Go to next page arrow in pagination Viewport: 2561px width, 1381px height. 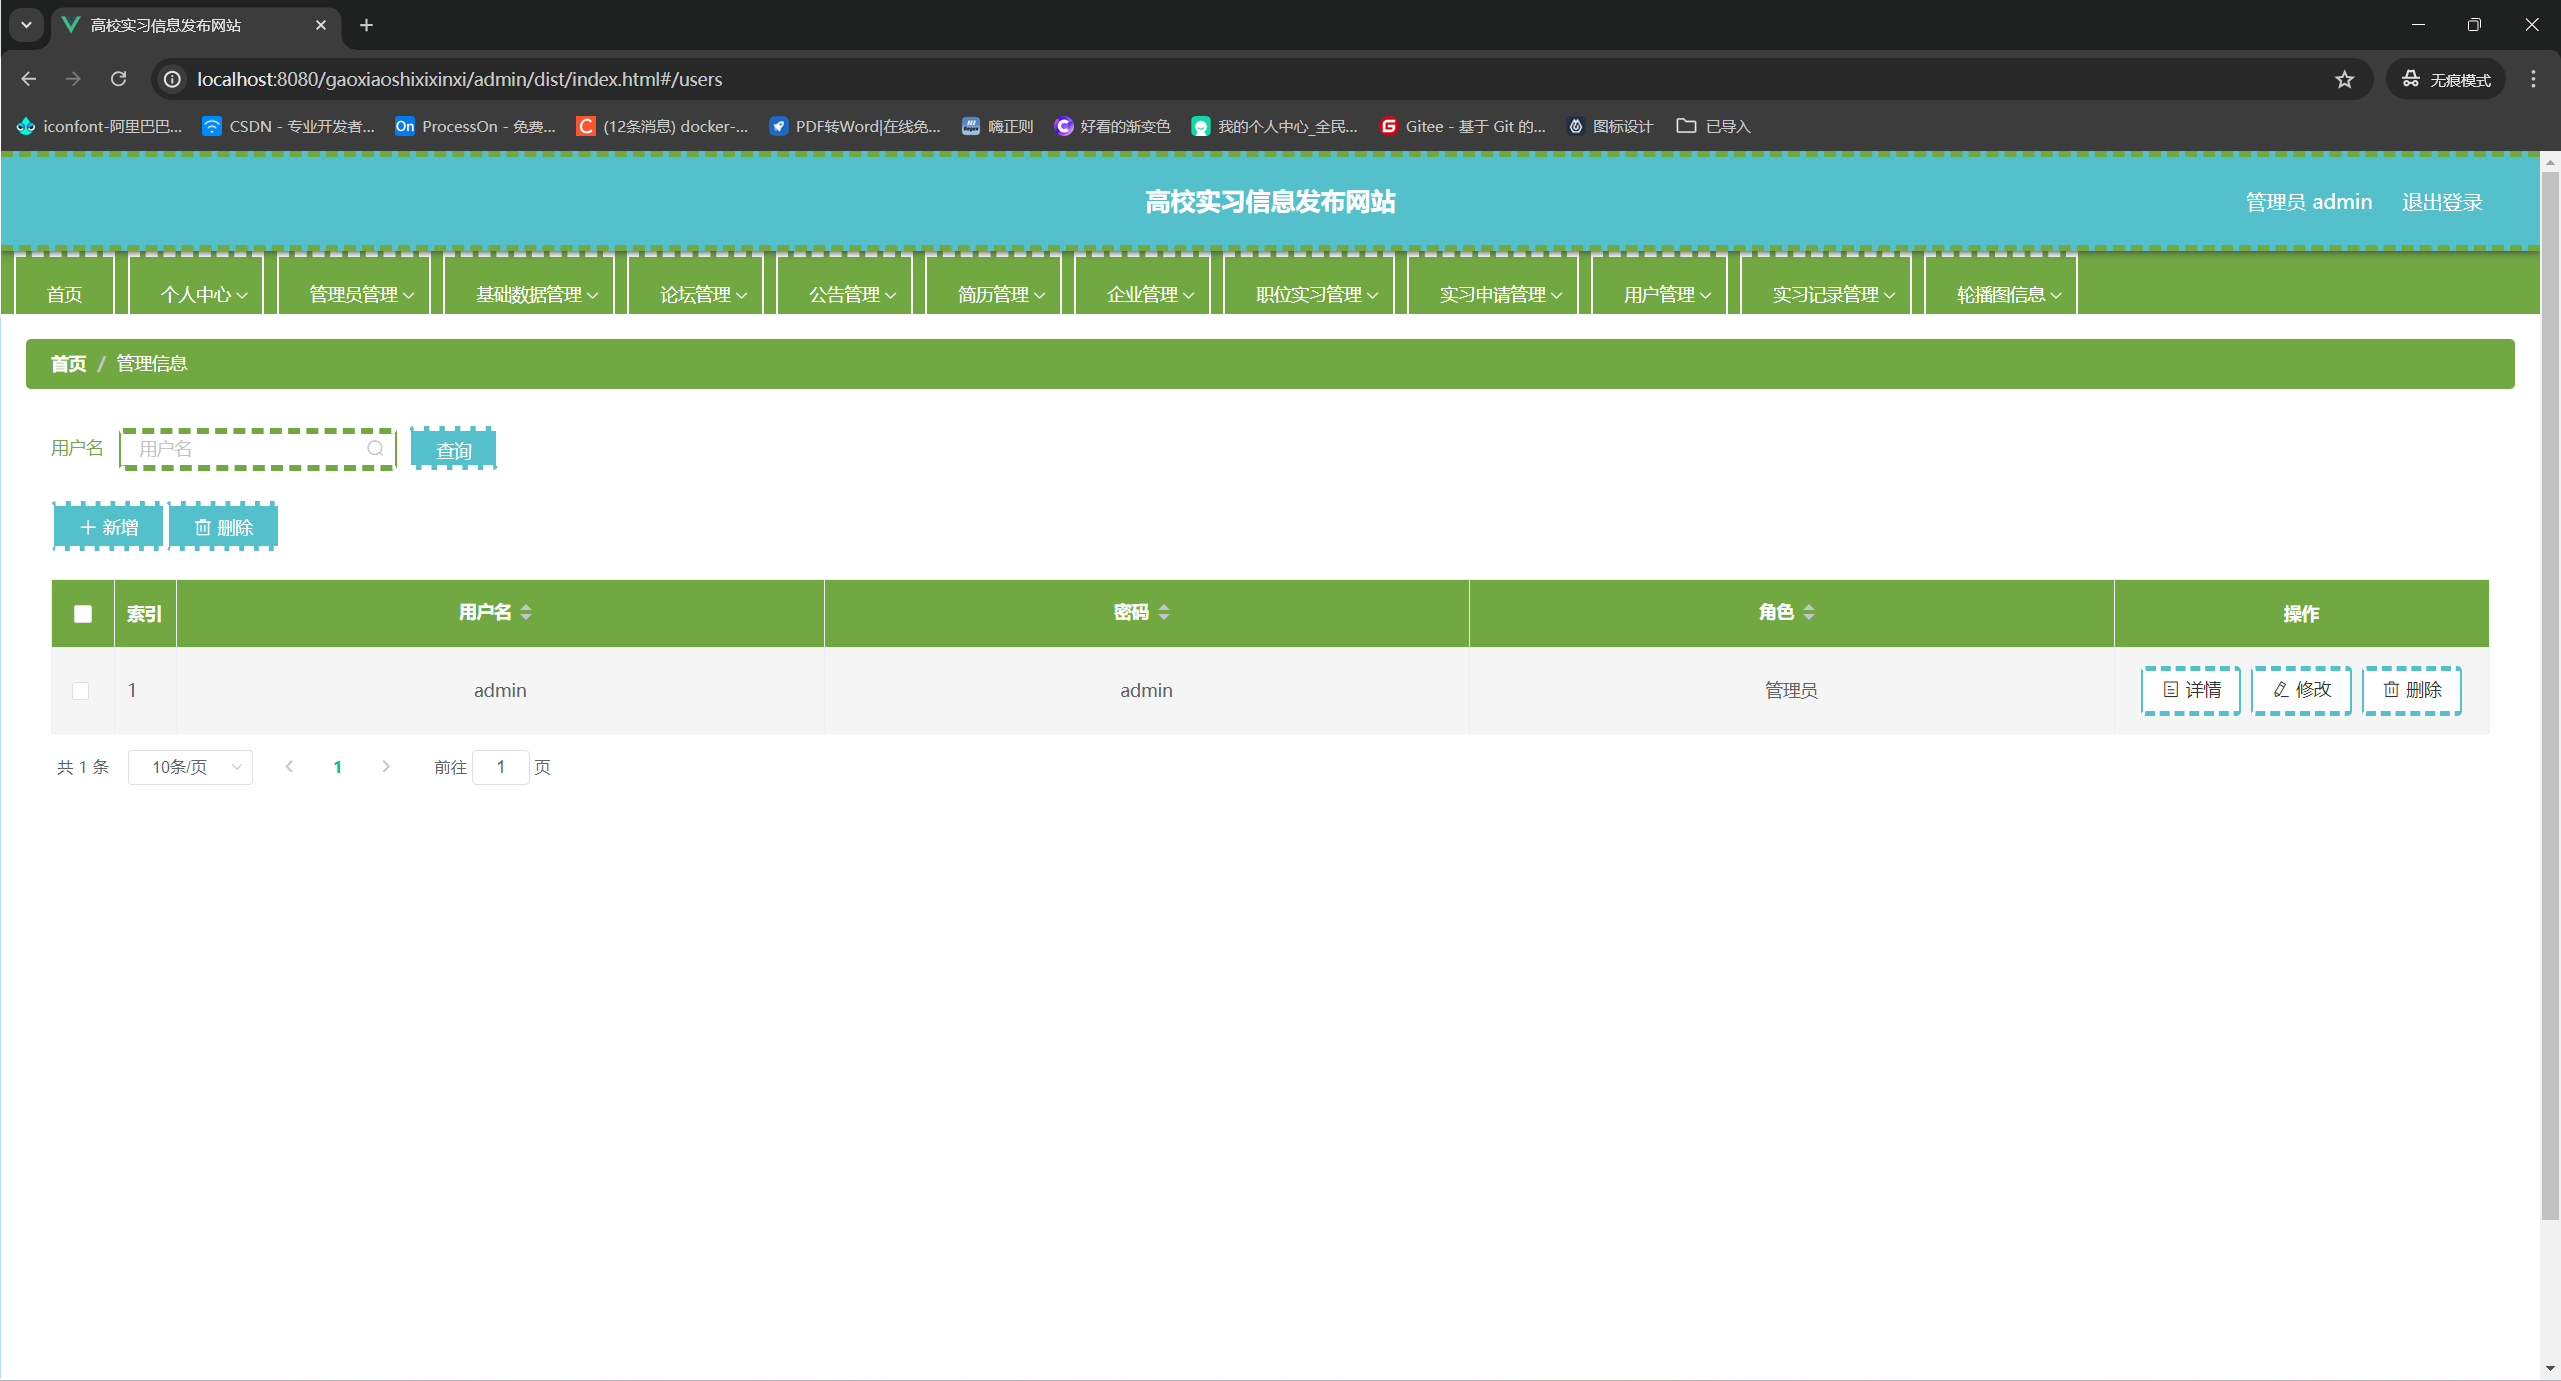pos(386,767)
